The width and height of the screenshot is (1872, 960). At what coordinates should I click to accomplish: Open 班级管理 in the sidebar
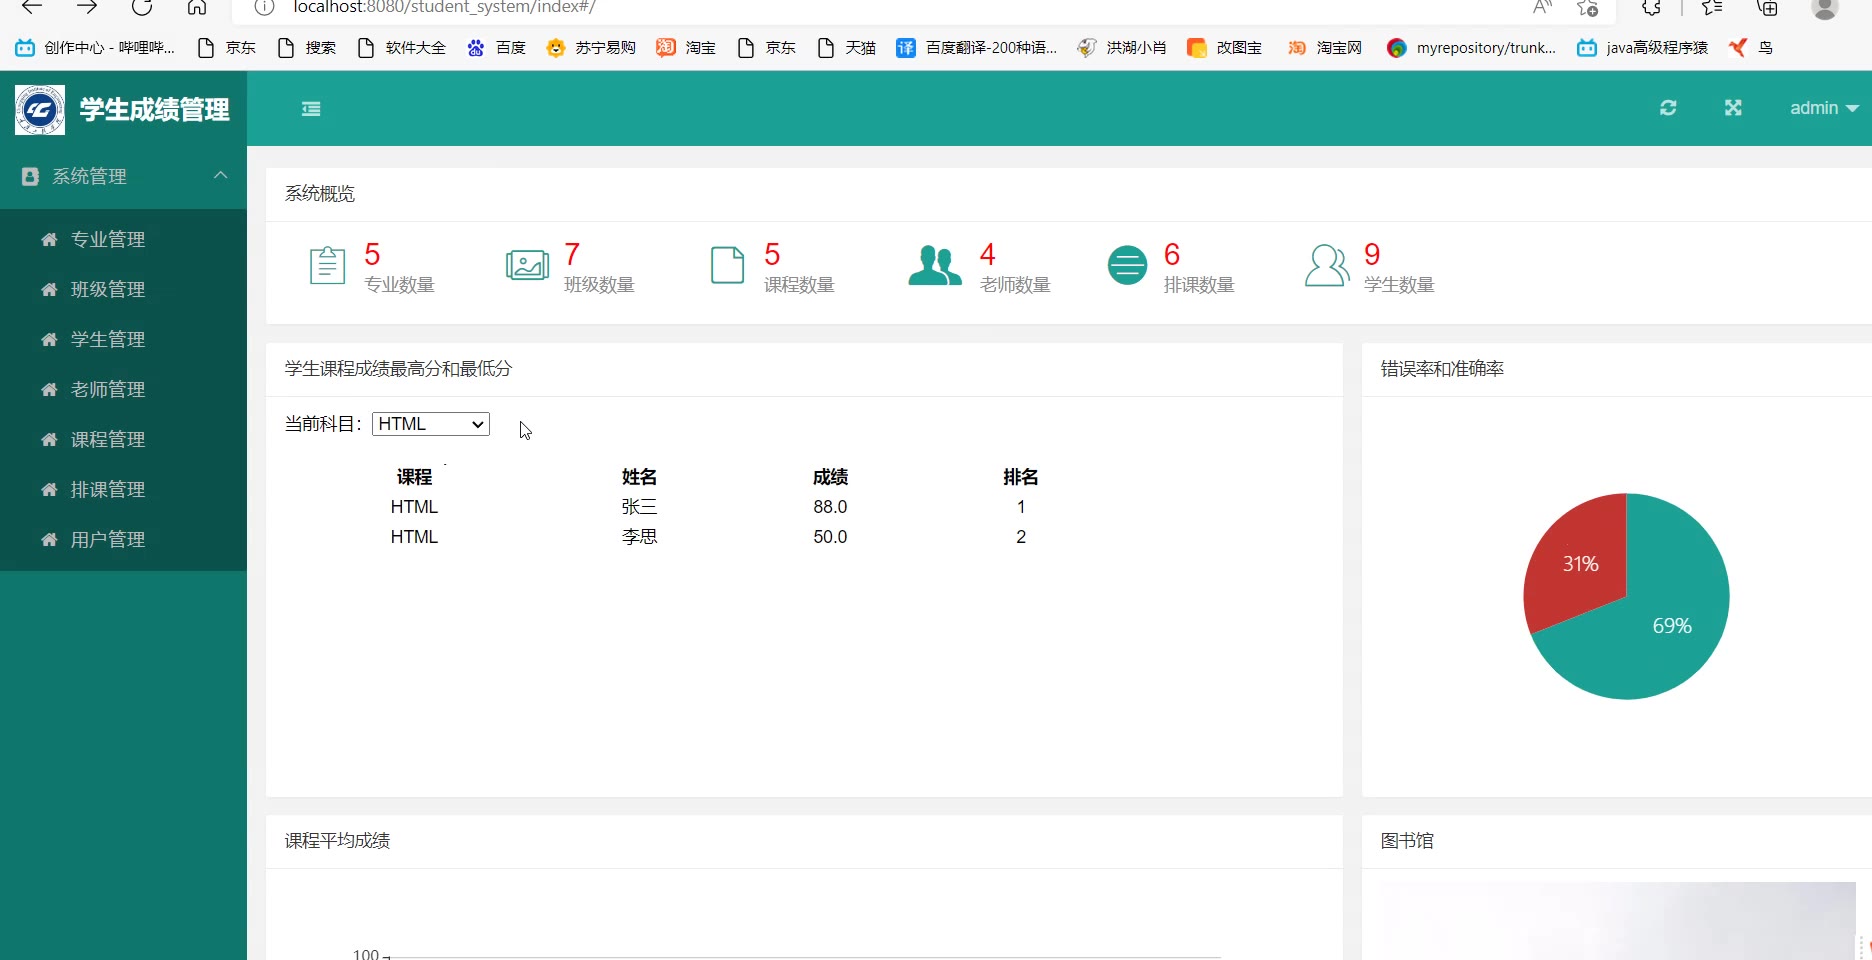[108, 289]
